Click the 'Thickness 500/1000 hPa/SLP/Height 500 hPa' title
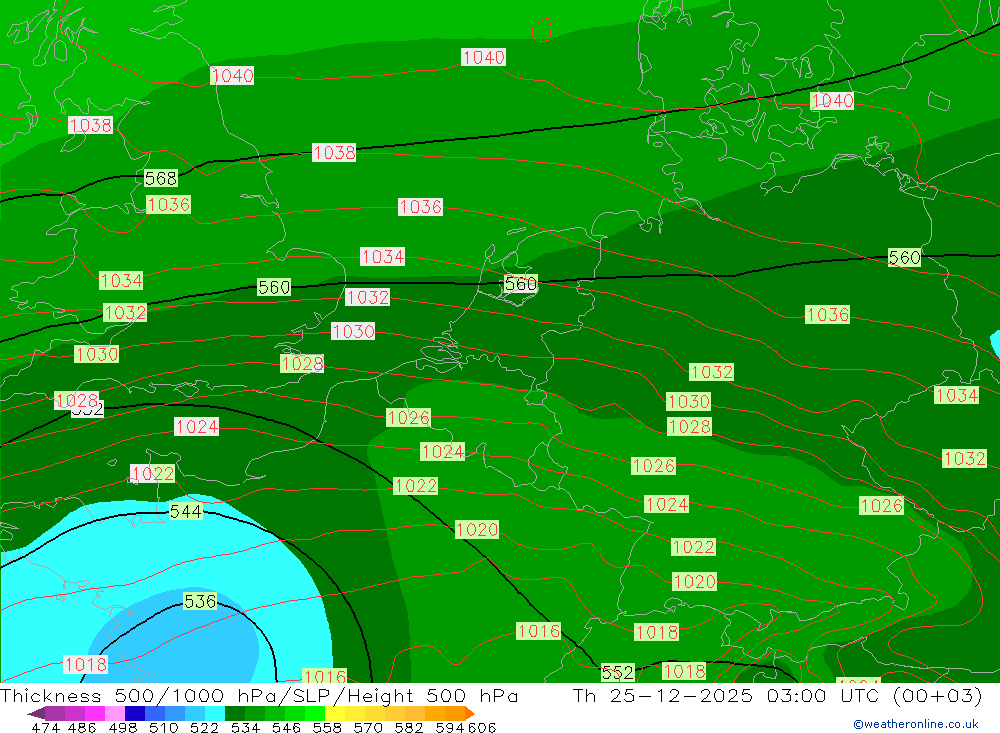 pos(259,695)
